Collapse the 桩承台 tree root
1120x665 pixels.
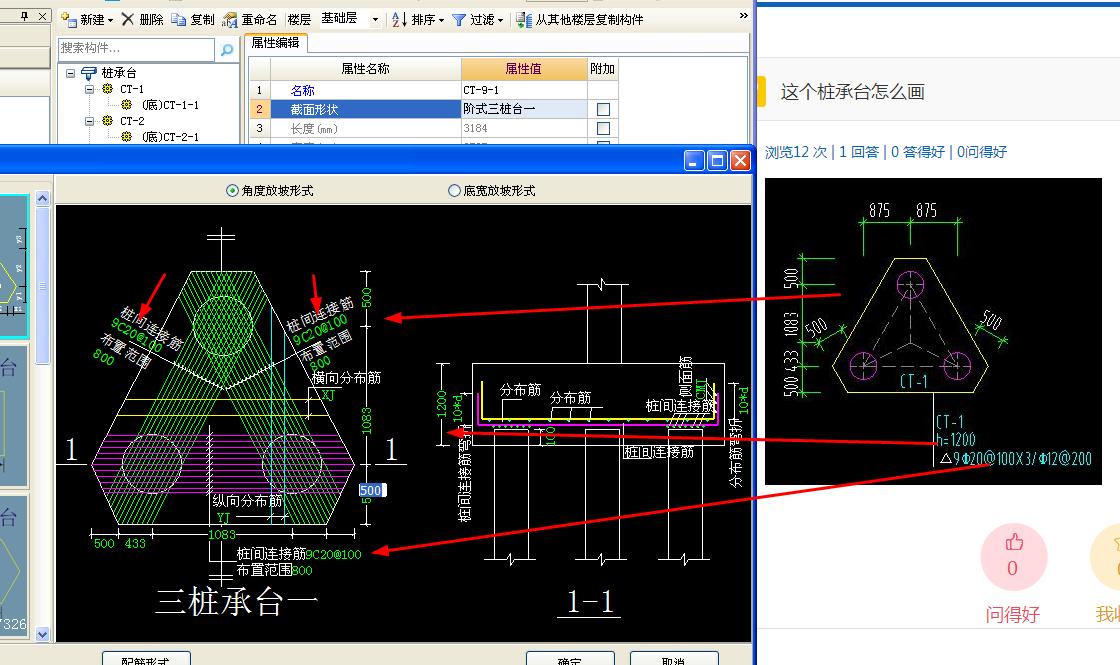coord(70,73)
